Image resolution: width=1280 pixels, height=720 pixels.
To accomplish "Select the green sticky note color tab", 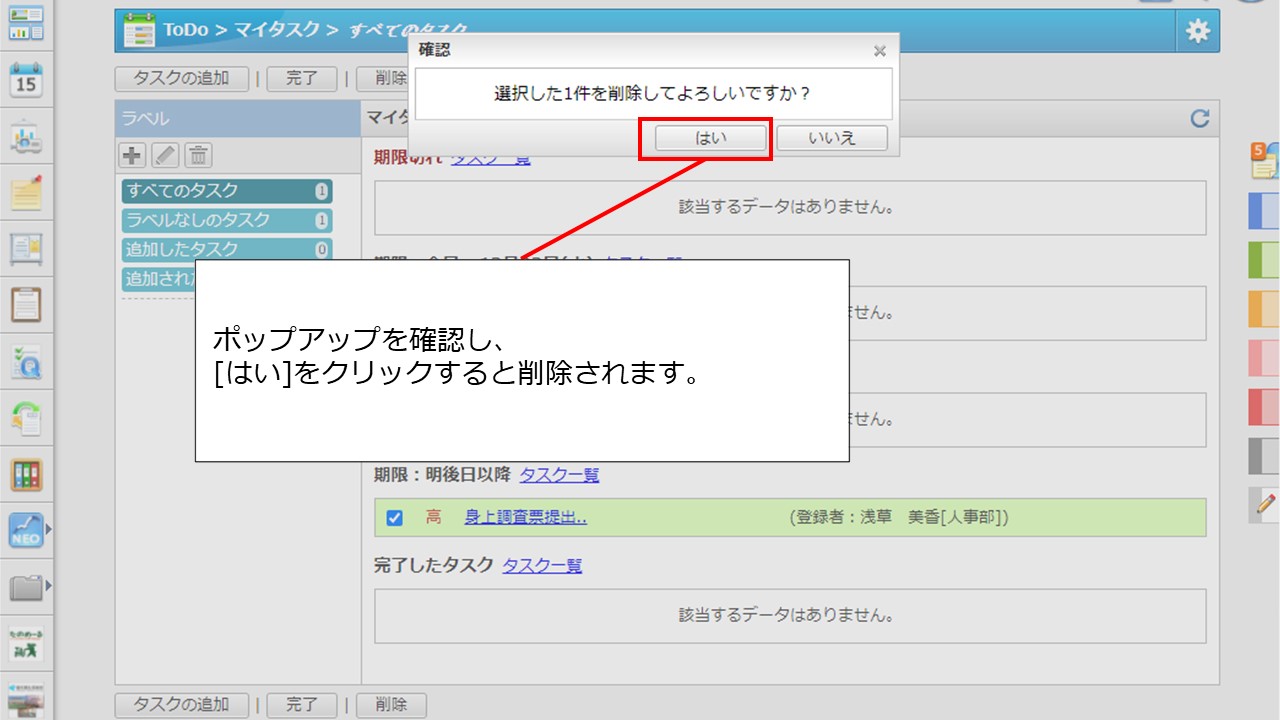I will pyautogui.click(x=1264, y=260).
